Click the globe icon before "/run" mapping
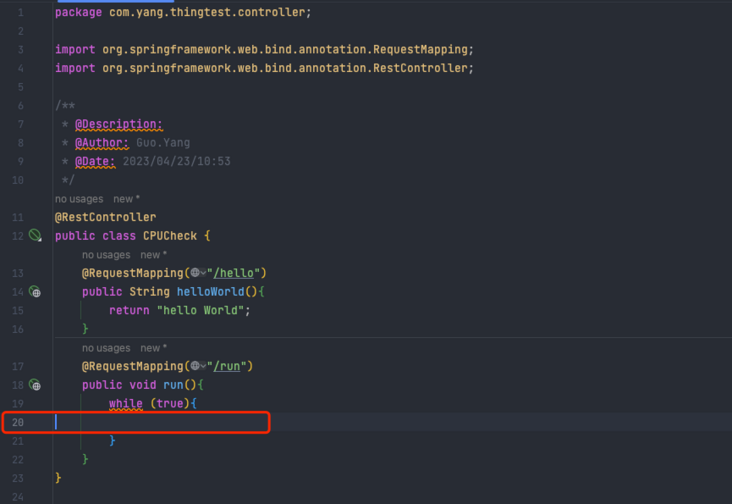Viewport: 732px width, 504px height. 195,366
